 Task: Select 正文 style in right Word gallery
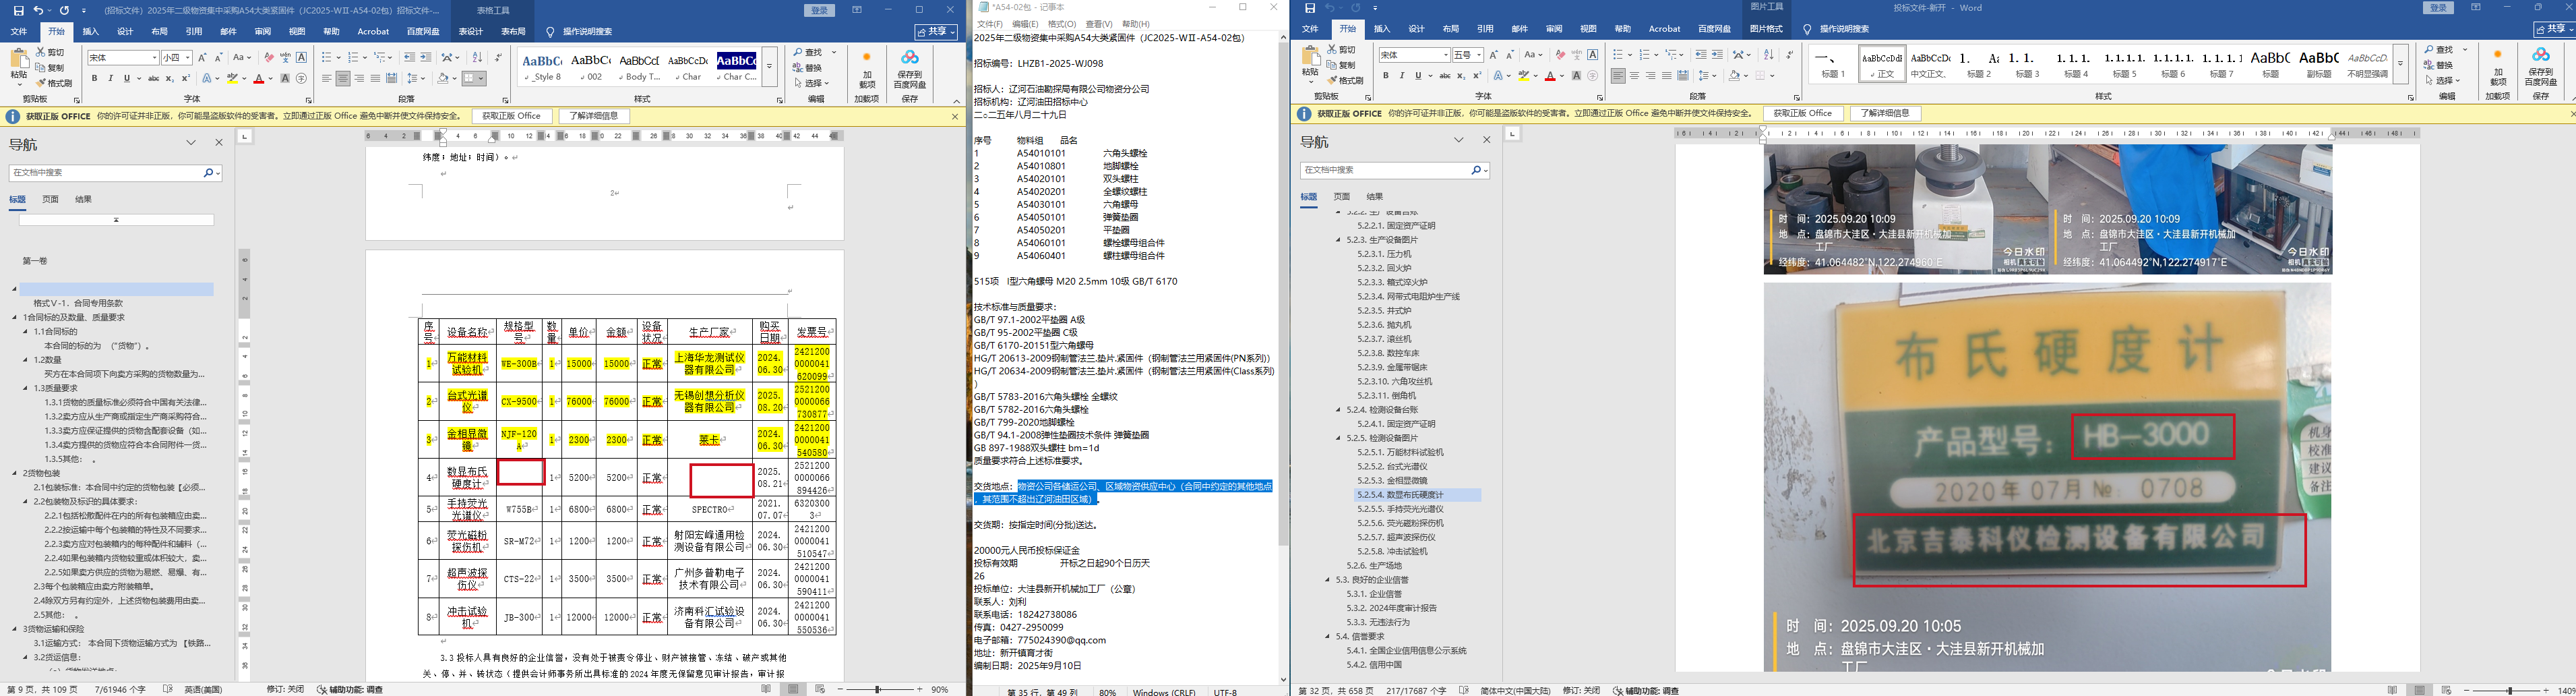click(x=1883, y=64)
